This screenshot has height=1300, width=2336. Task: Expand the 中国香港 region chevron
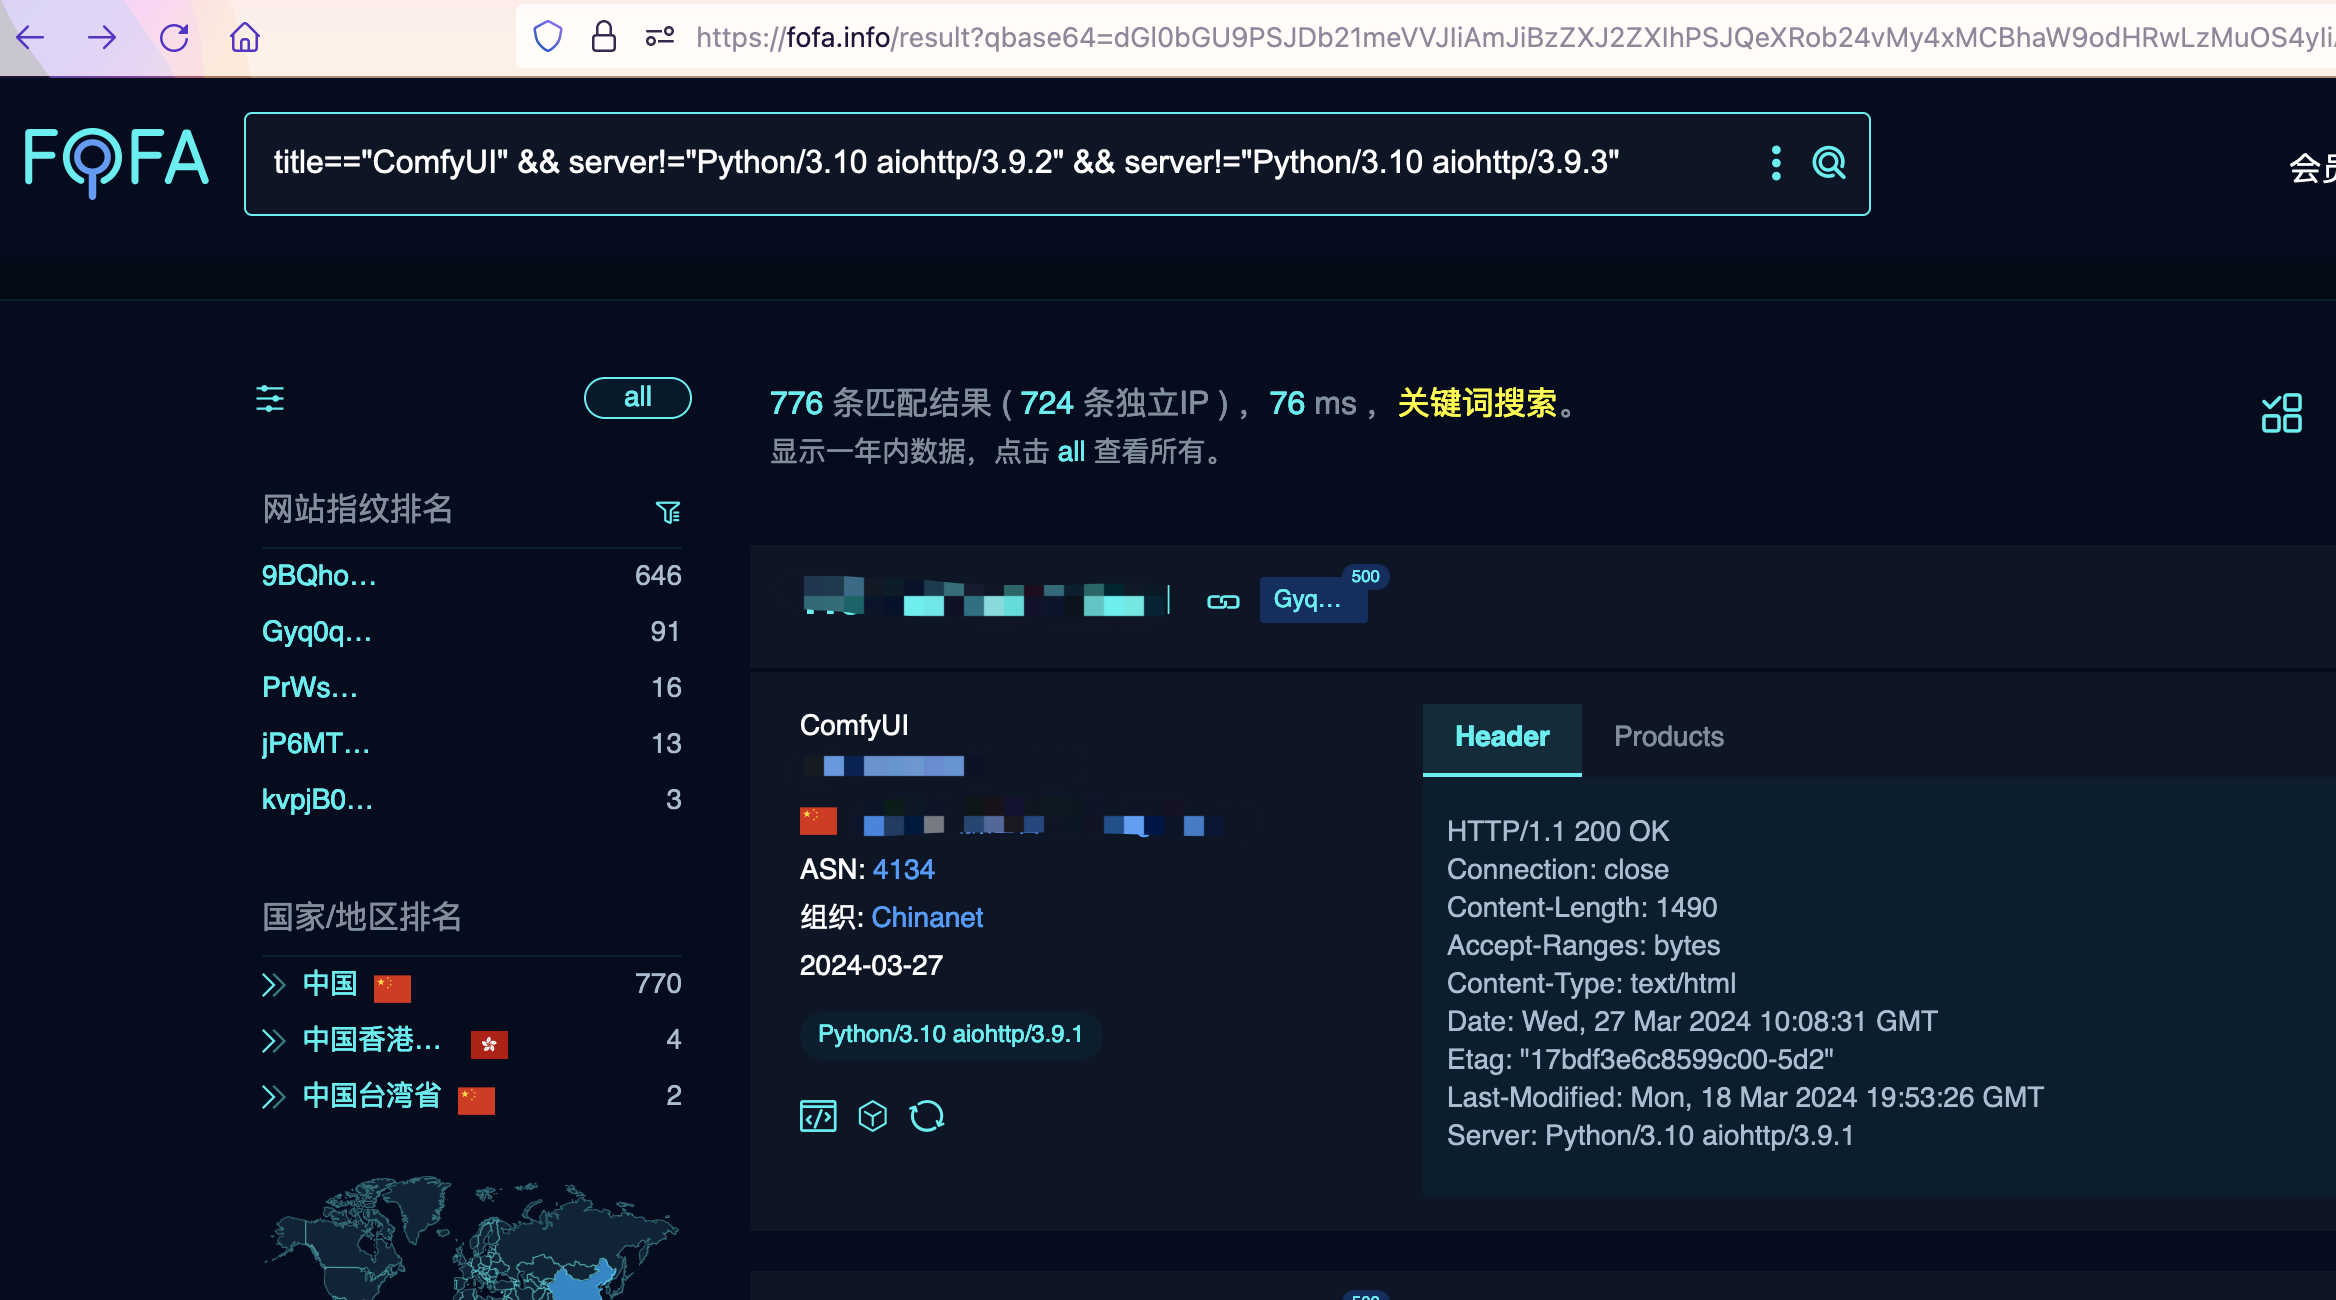(x=272, y=1040)
